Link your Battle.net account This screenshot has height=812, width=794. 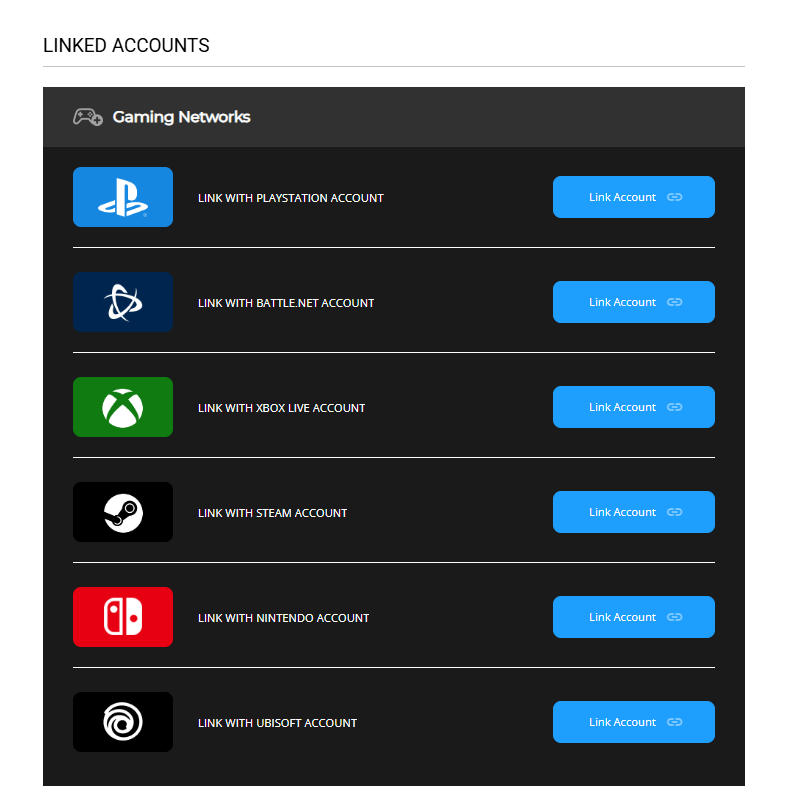coord(633,302)
